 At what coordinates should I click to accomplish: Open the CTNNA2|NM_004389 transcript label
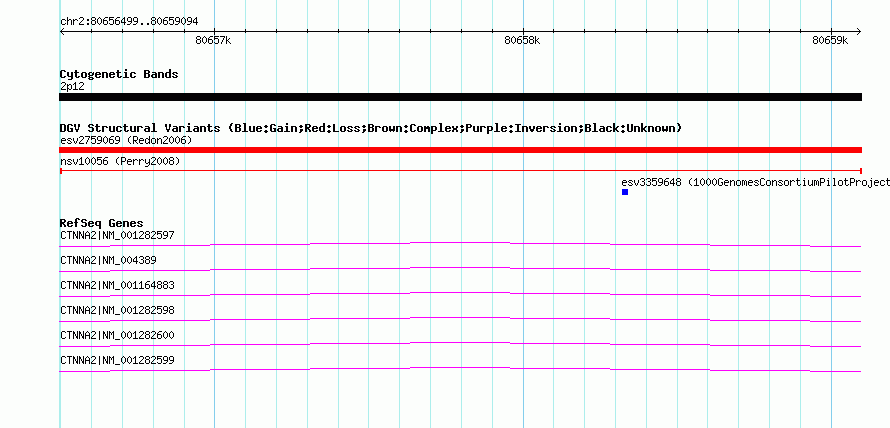[x=108, y=260]
